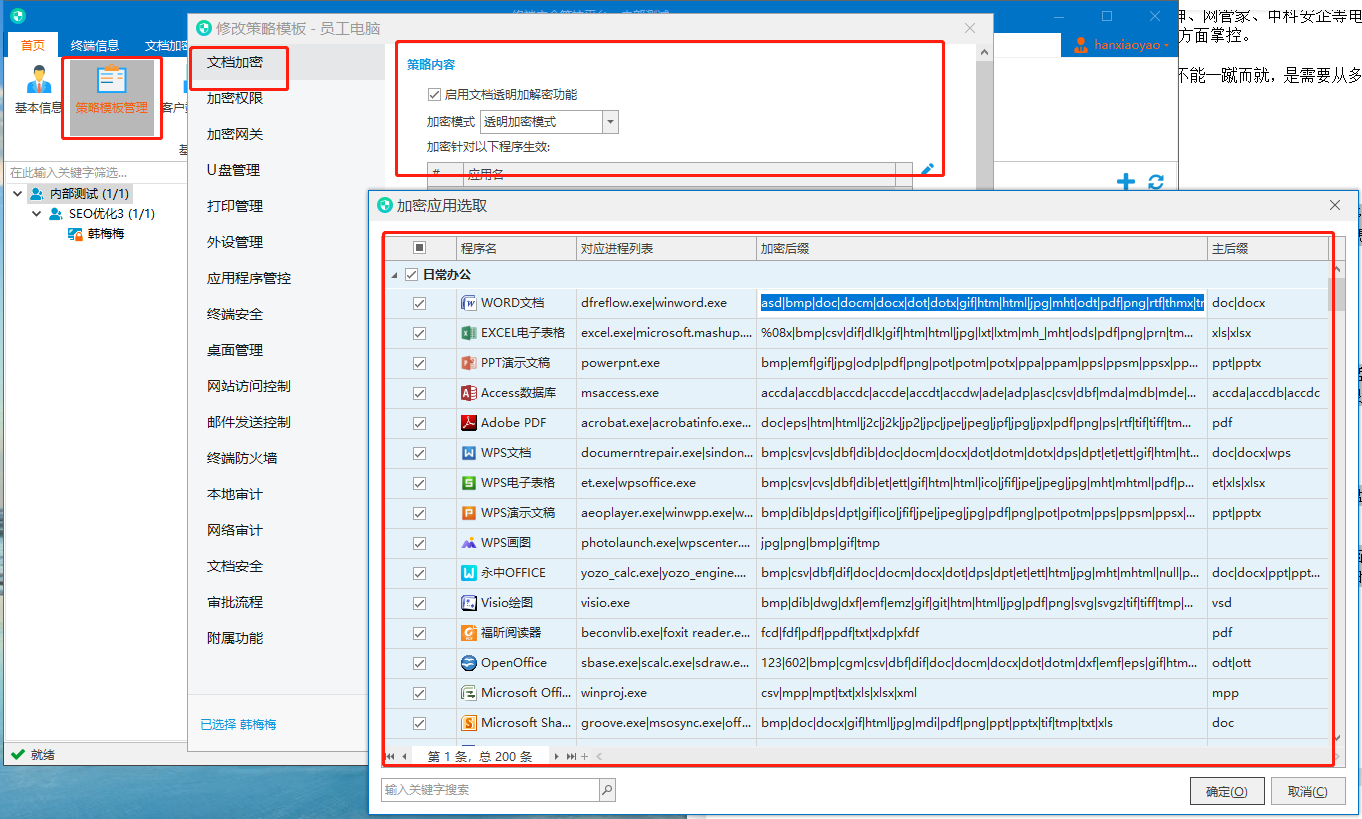Jump to last record navigation arrow
This screenshot has height=819, width=1362.
tap(571, 756)
